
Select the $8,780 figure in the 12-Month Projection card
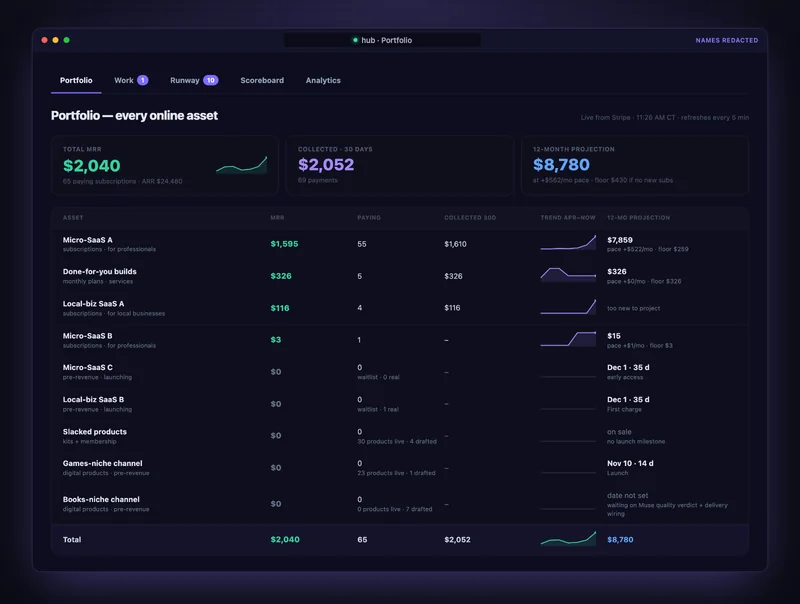(x=561, y=164)
